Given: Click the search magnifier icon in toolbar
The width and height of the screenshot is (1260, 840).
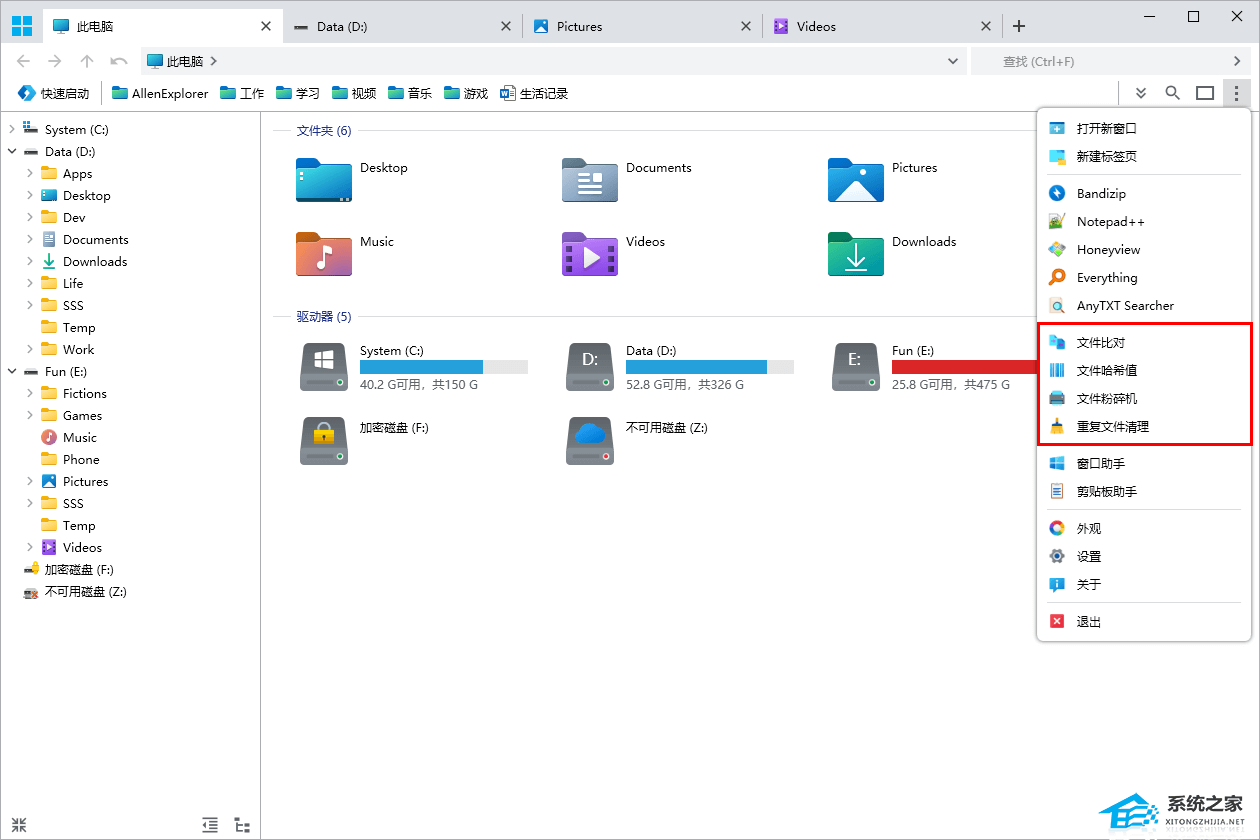Looking at the screenshot, I should click(x=1172, y=93).
